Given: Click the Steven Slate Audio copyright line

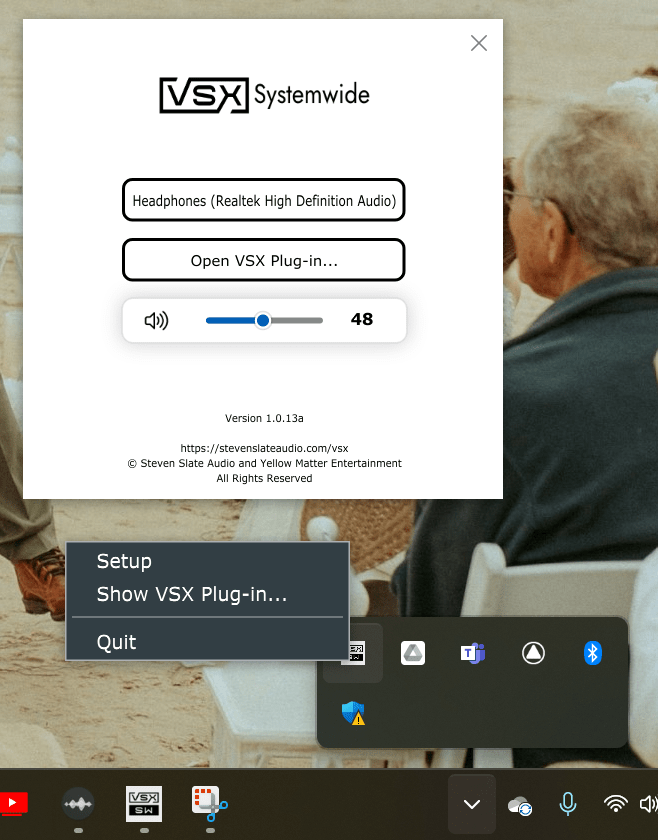Looking at the screenshot, I should point(264,463).
